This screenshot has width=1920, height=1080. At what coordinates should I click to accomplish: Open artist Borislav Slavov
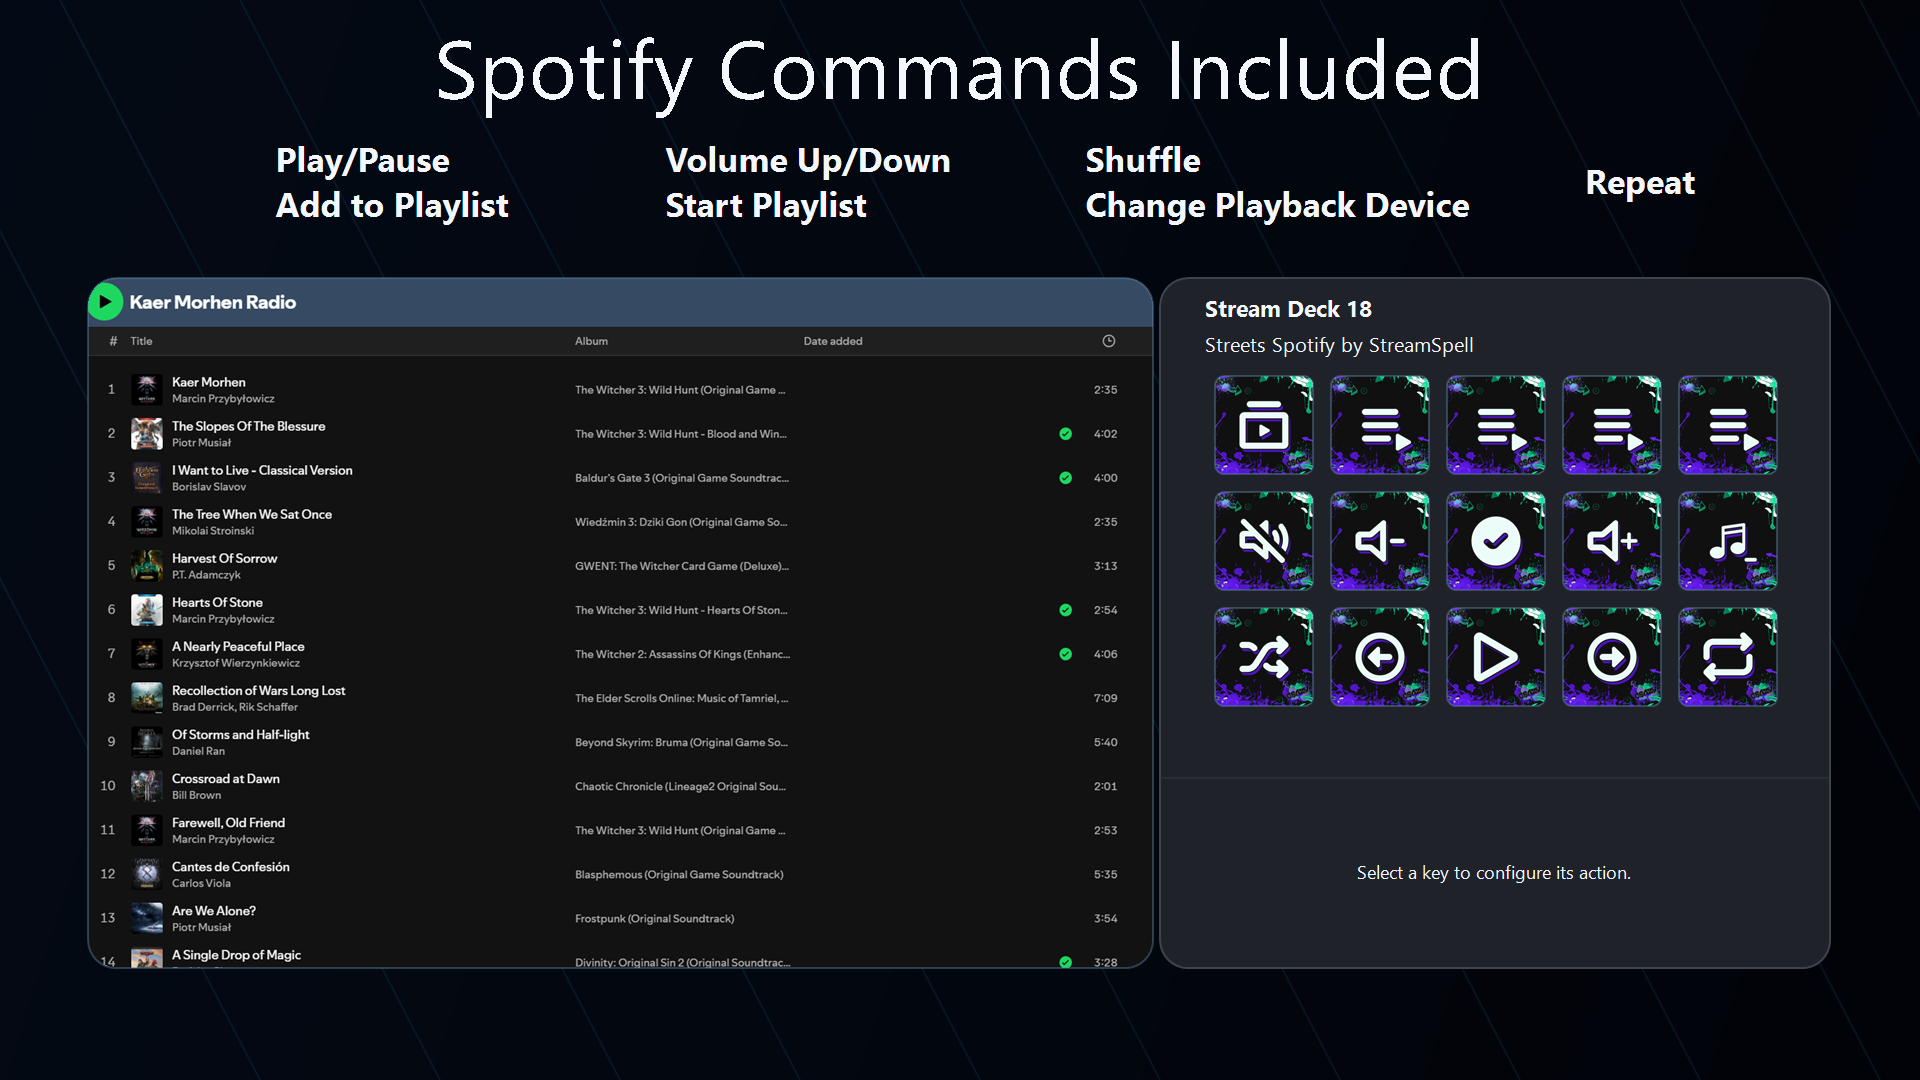209,487
